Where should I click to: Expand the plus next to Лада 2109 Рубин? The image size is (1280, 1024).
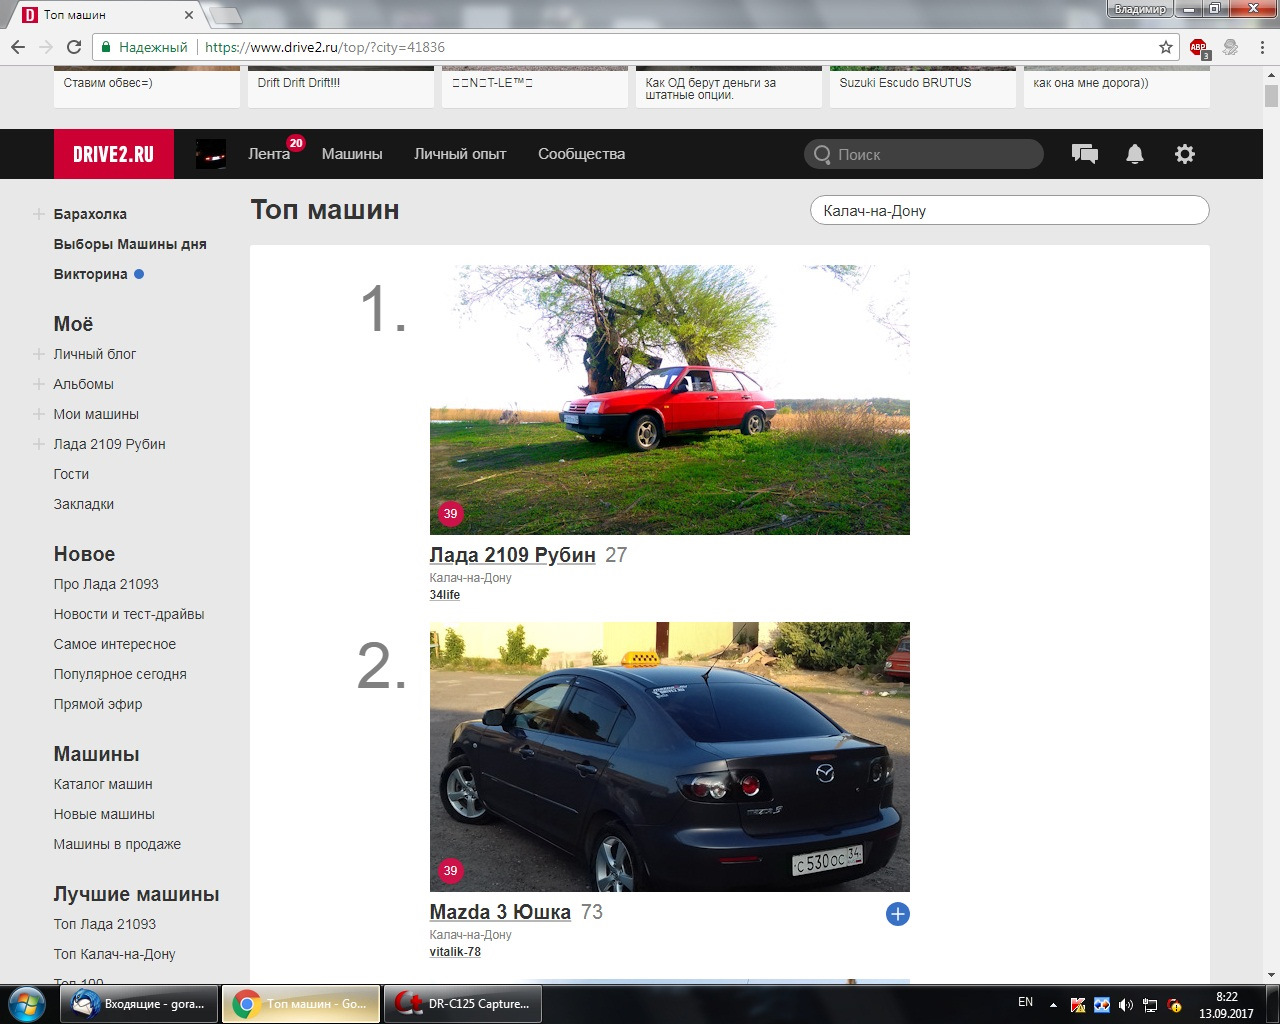[39, 444]
